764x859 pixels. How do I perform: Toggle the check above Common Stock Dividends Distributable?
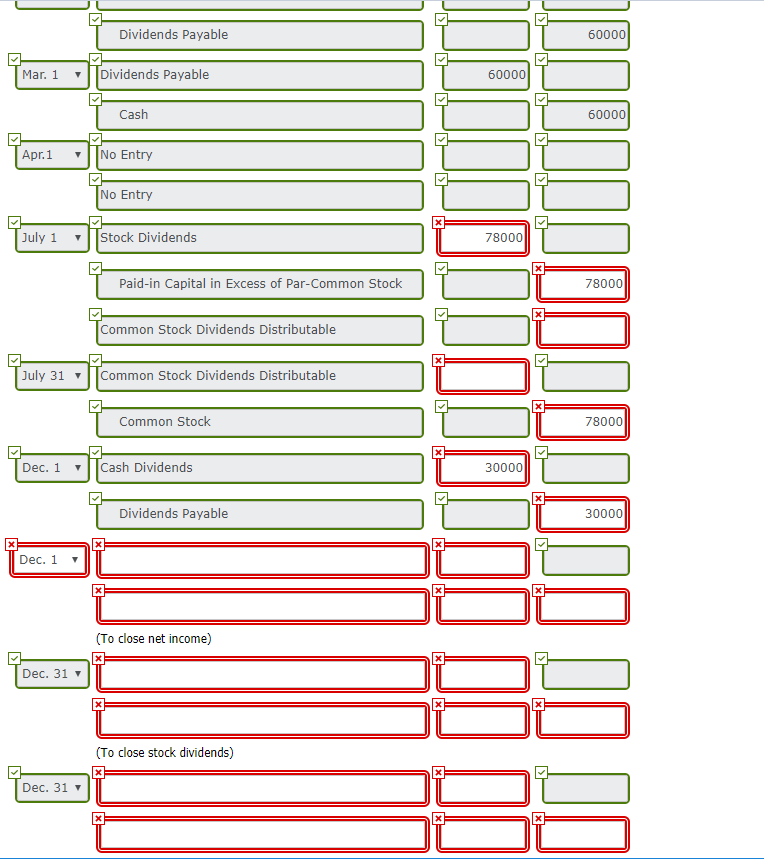(x=95, y=313)
